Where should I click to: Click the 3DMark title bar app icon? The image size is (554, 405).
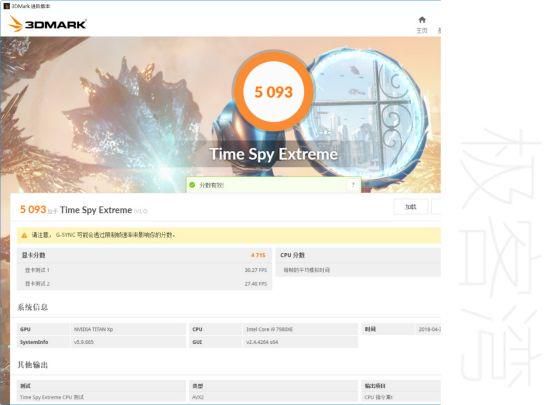coord(6,6)
